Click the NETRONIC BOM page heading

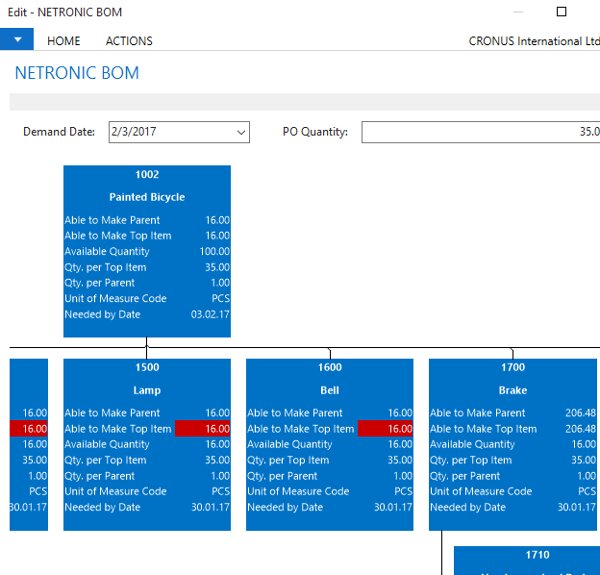[77, 73]
